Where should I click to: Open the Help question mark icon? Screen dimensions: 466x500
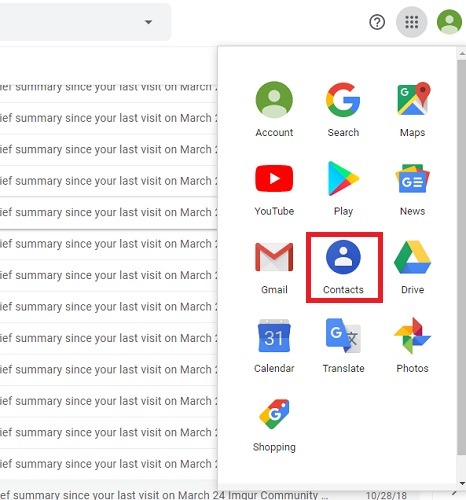point(377,22)
